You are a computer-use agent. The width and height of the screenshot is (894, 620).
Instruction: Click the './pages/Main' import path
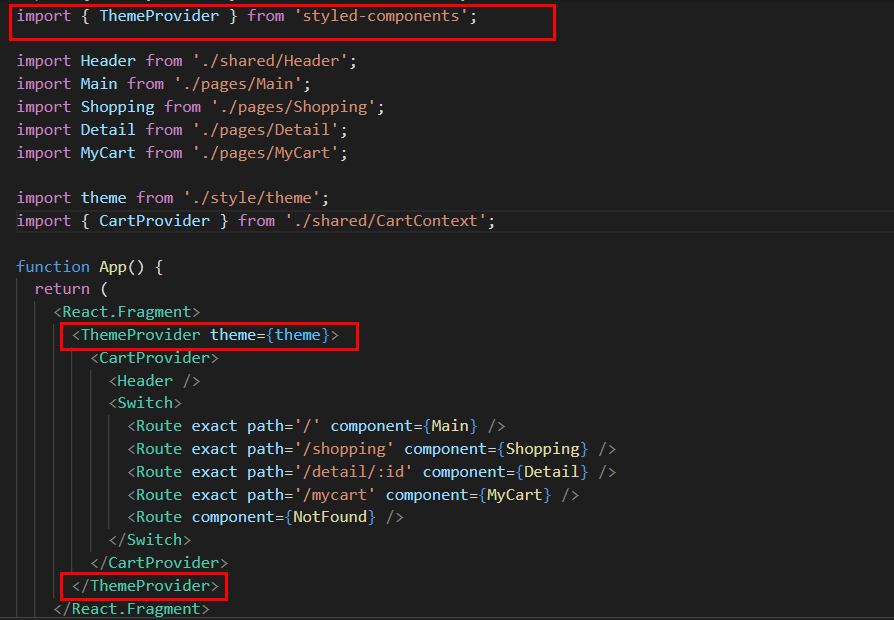tap(238, 84)
